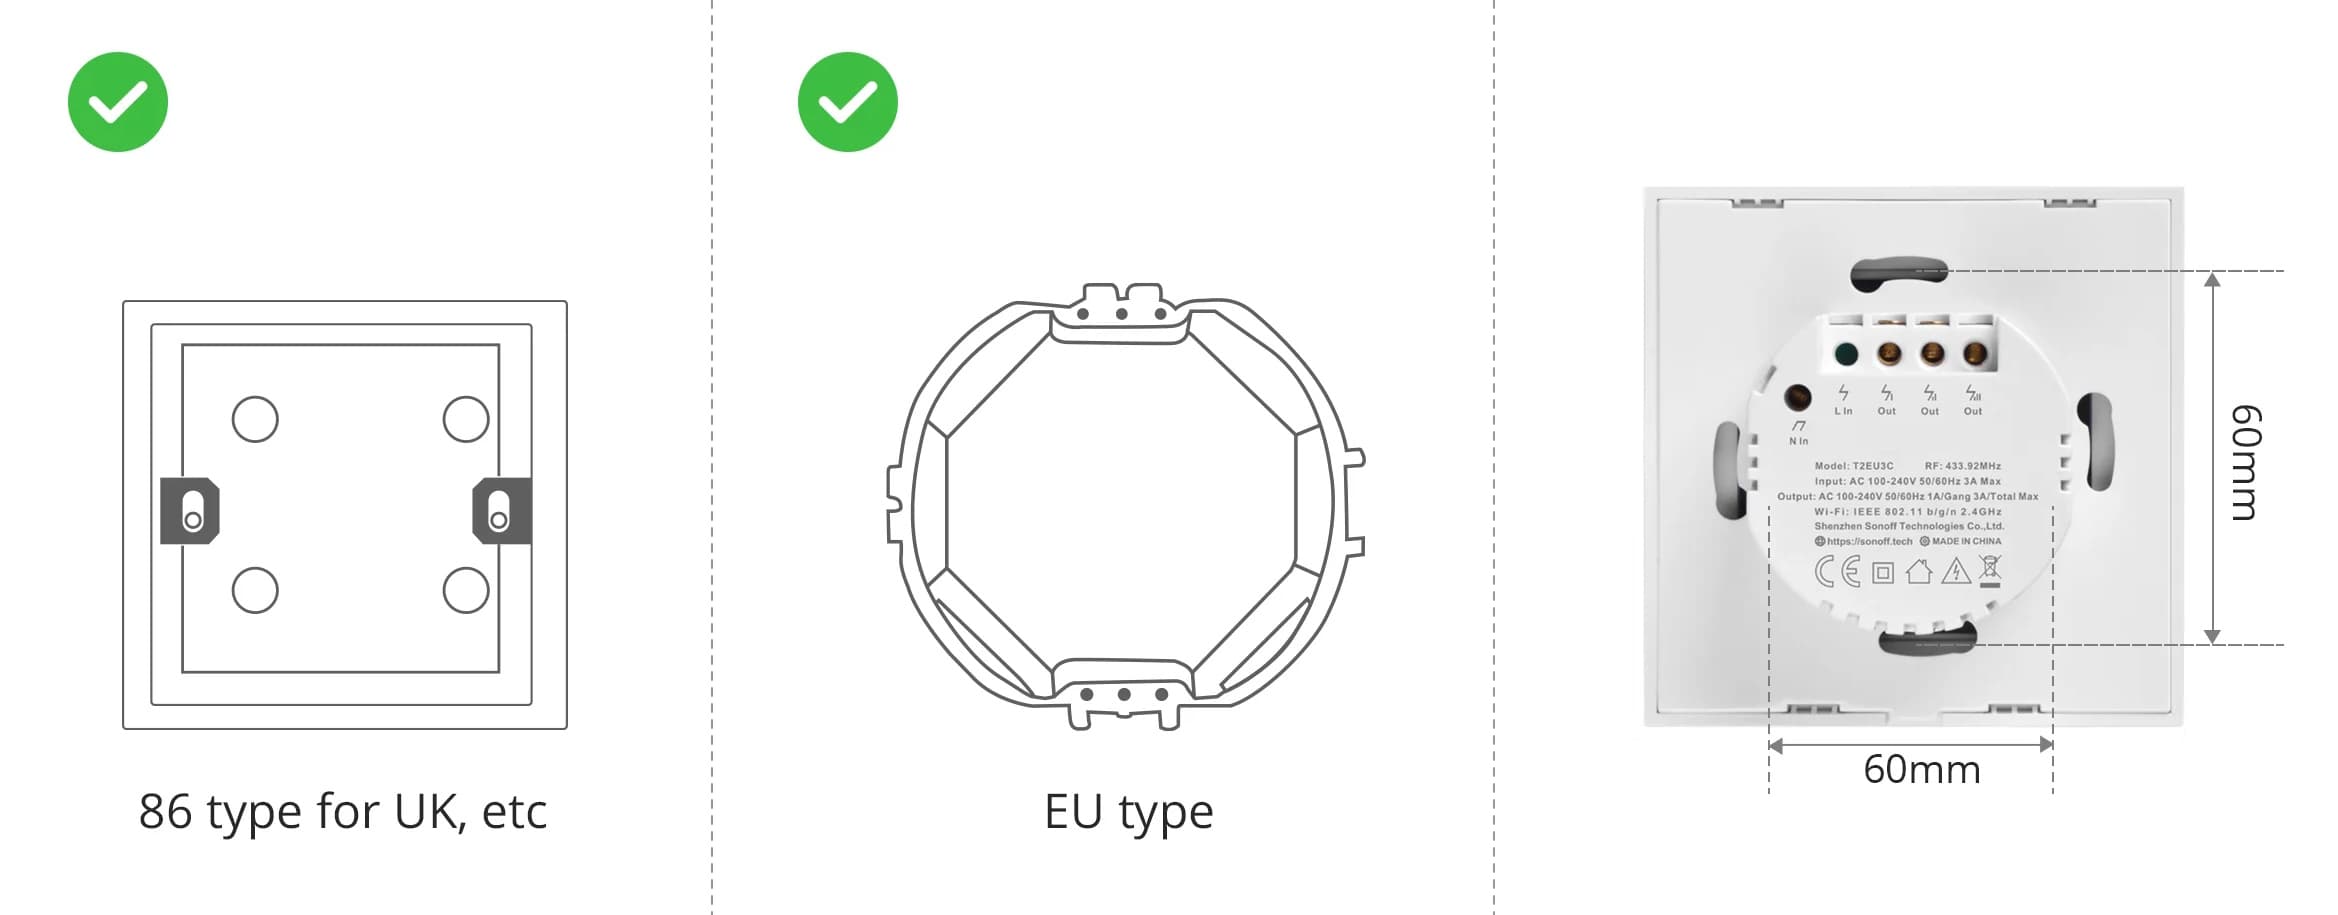The height and width of the screenshot is (915, 2338).
Task: Click the electric shock warning triangle
Action: (1955, 571)
